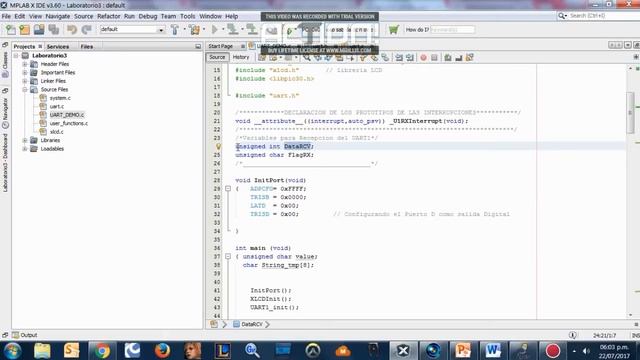The image size is (640, 360).
Task: Open the Debug menu
Action: pyautogui.click(x=148, y=16)
